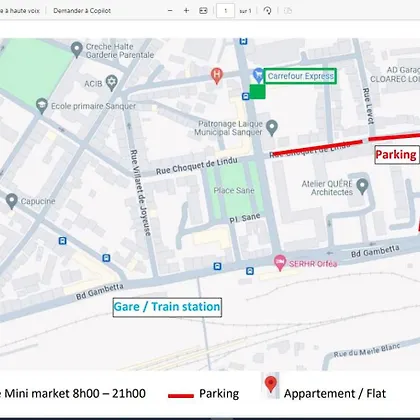This screenshot has height=420, width=420.
Task: Click the Gare / Train station label
Action: click(x=167, y=307)
